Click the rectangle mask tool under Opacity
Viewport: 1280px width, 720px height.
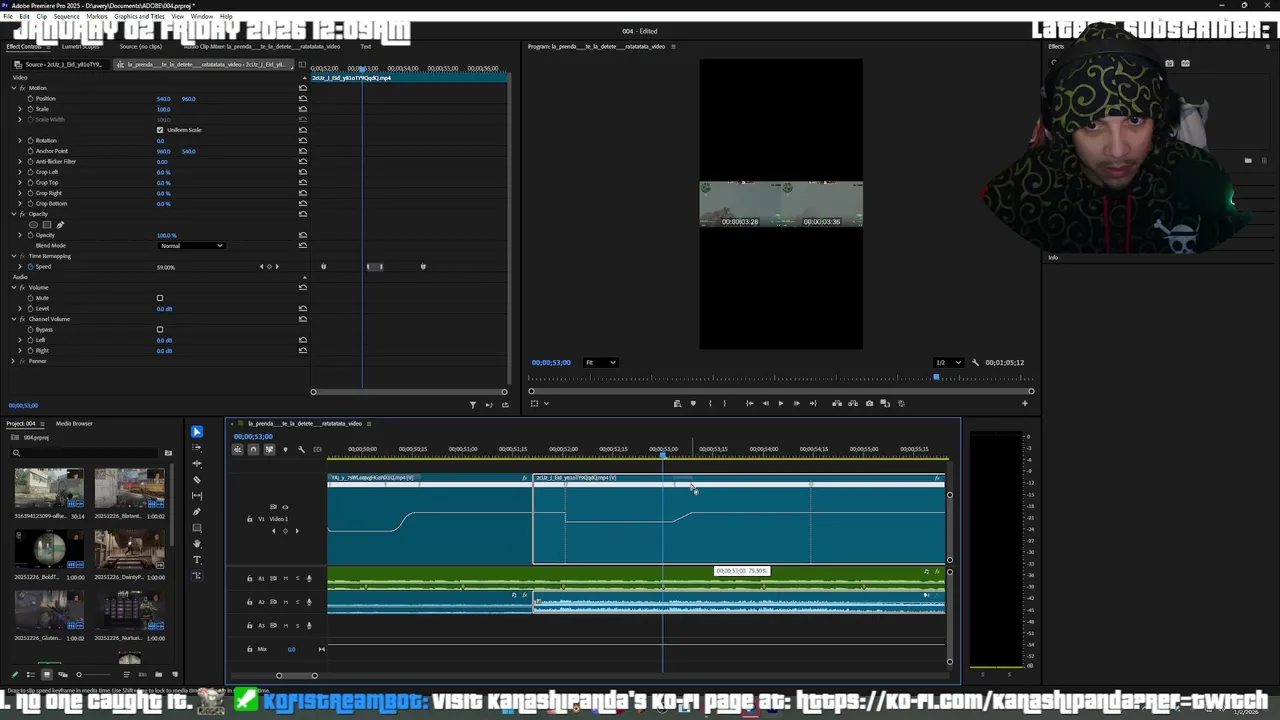coord(47,225)
